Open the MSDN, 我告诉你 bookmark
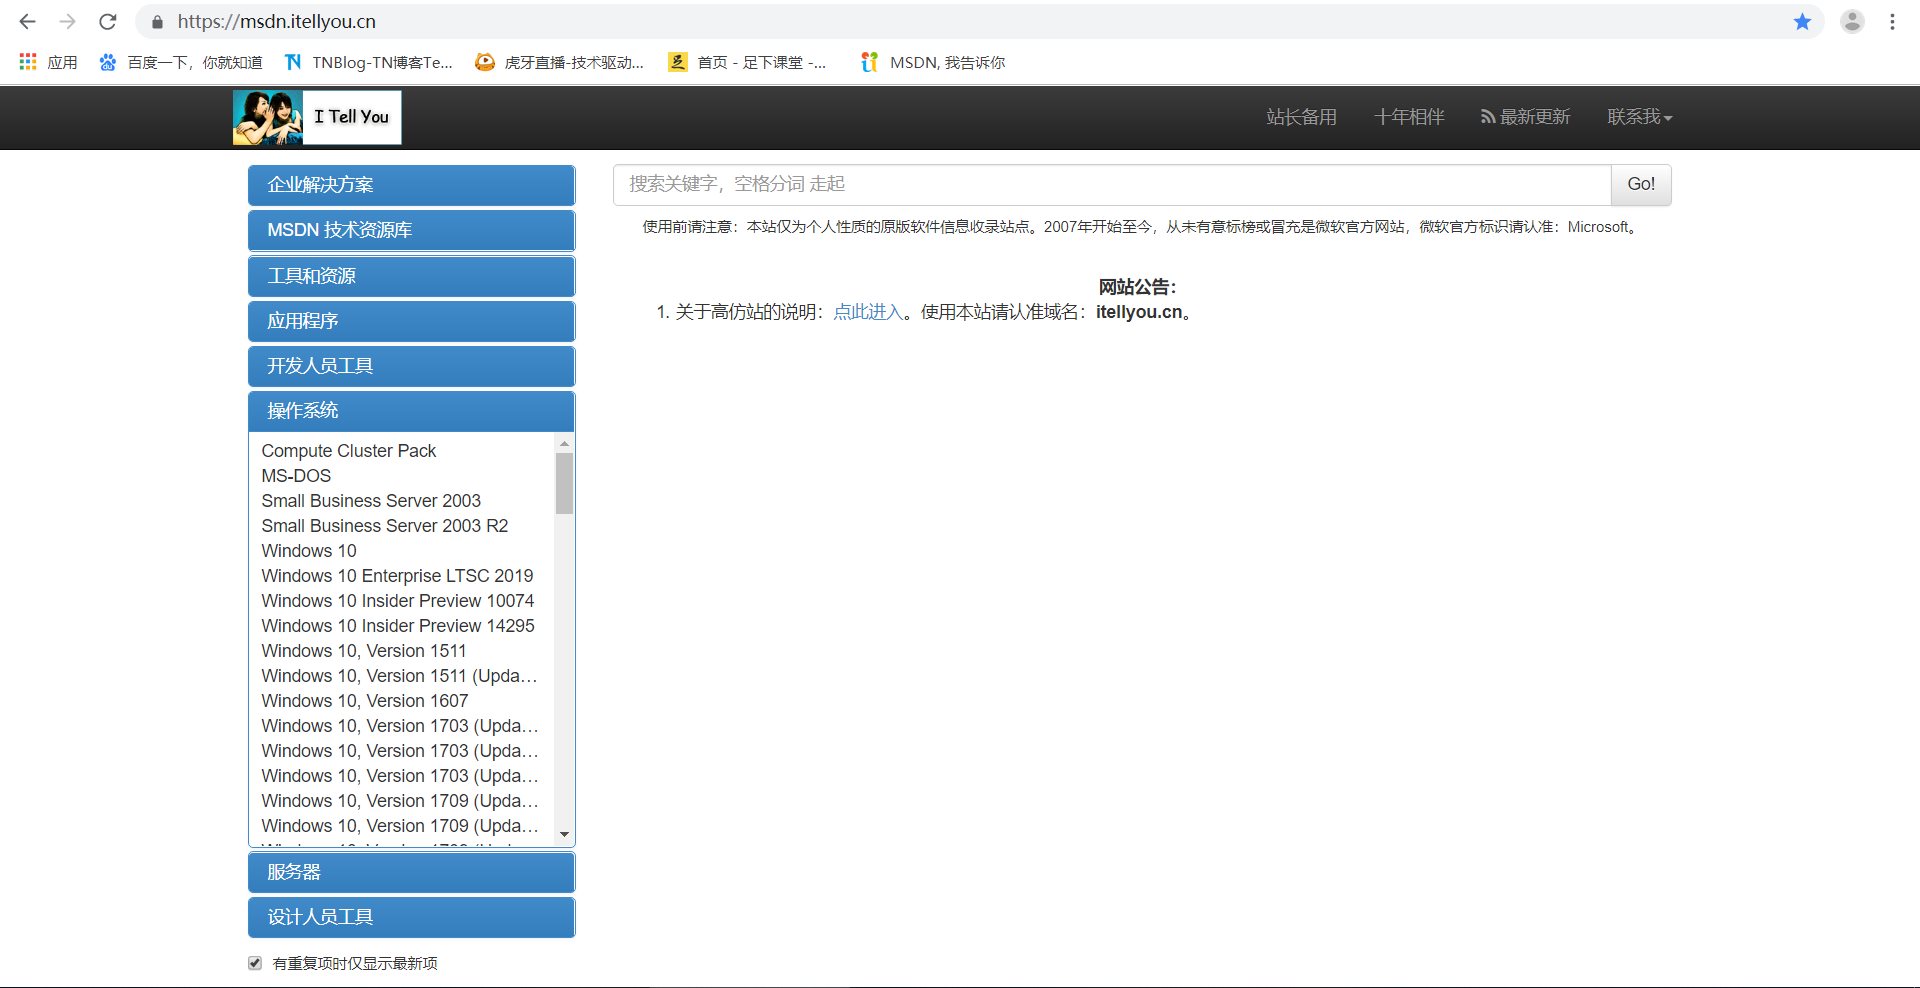 932,62
